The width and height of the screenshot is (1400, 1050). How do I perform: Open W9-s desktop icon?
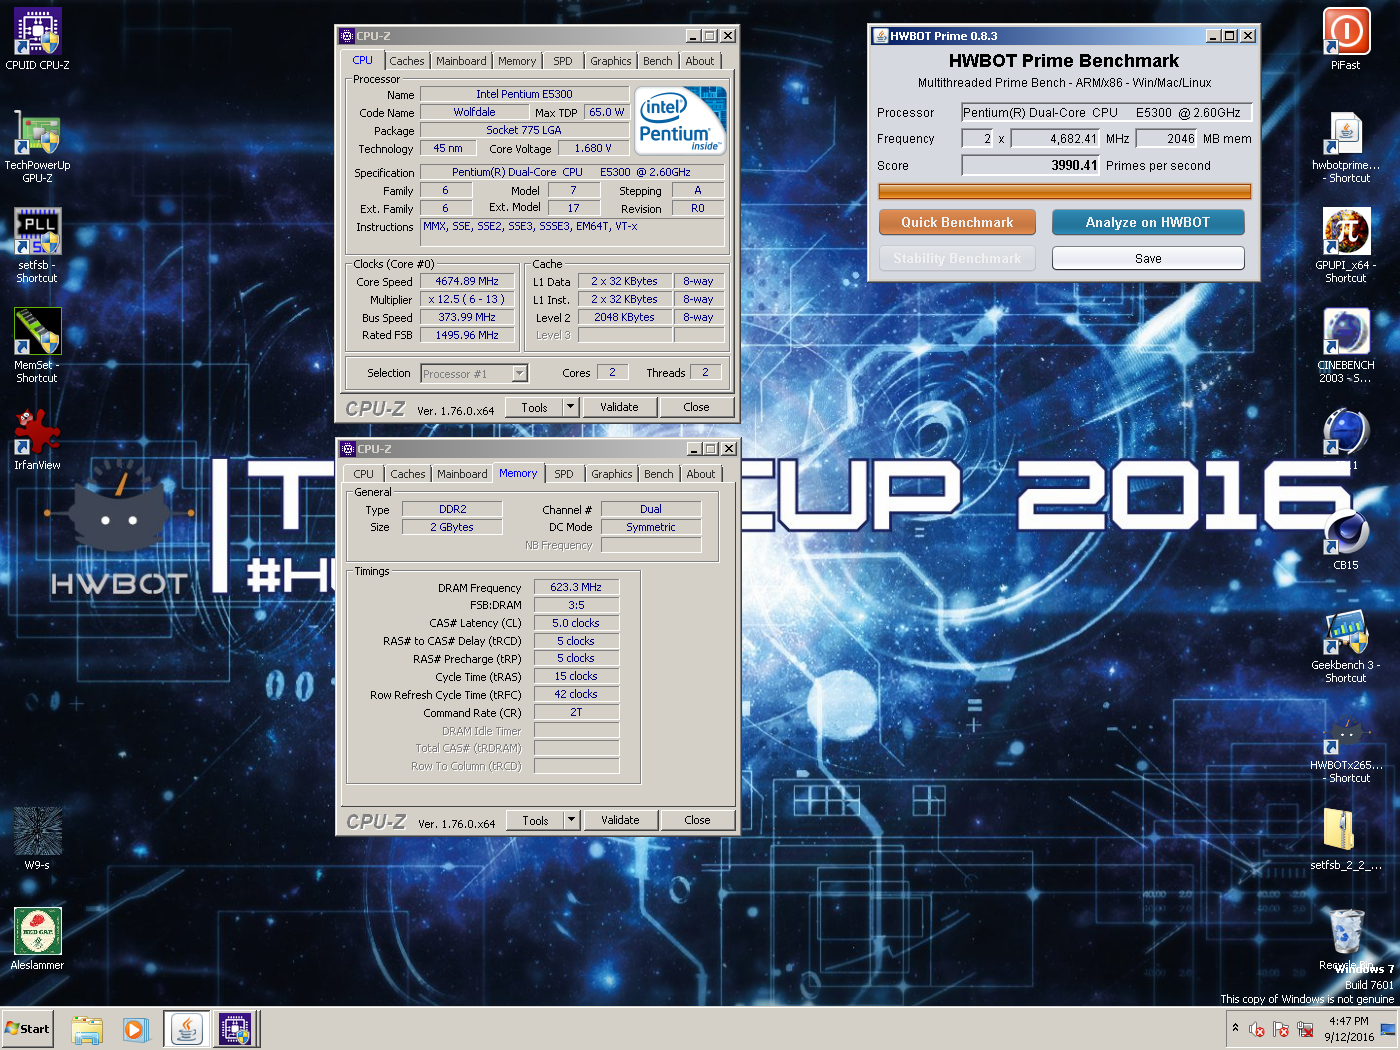tap(37, 839)
